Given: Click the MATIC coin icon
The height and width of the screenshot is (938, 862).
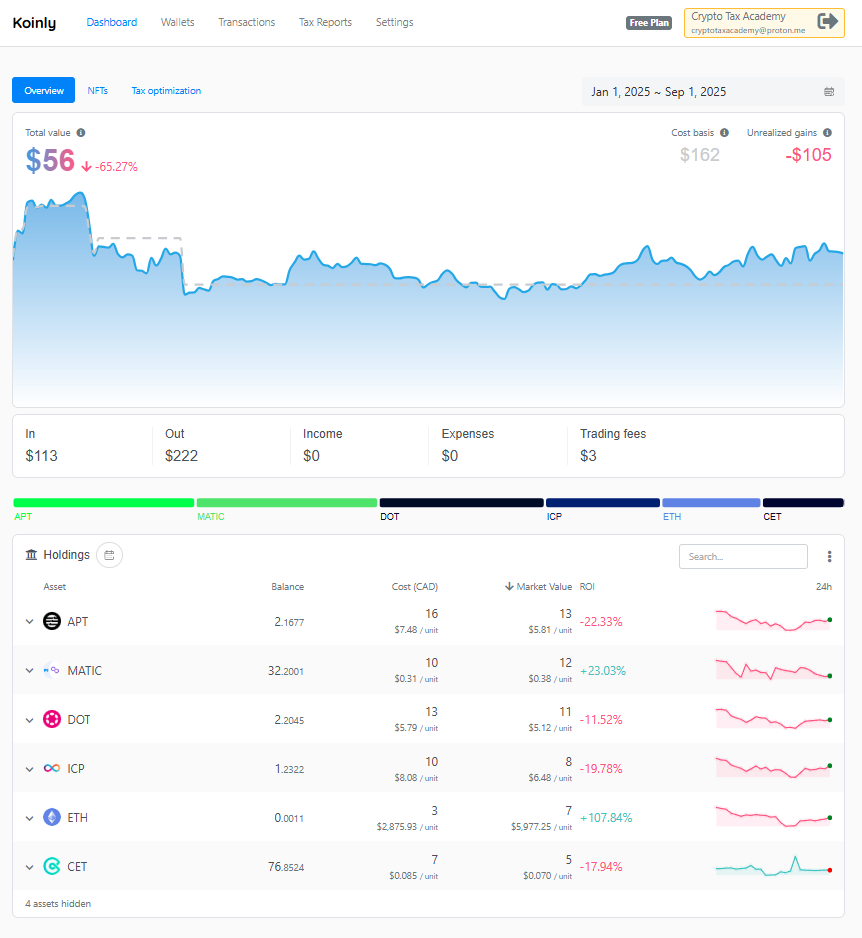Looking at the screenshot, I should (52, 671).
